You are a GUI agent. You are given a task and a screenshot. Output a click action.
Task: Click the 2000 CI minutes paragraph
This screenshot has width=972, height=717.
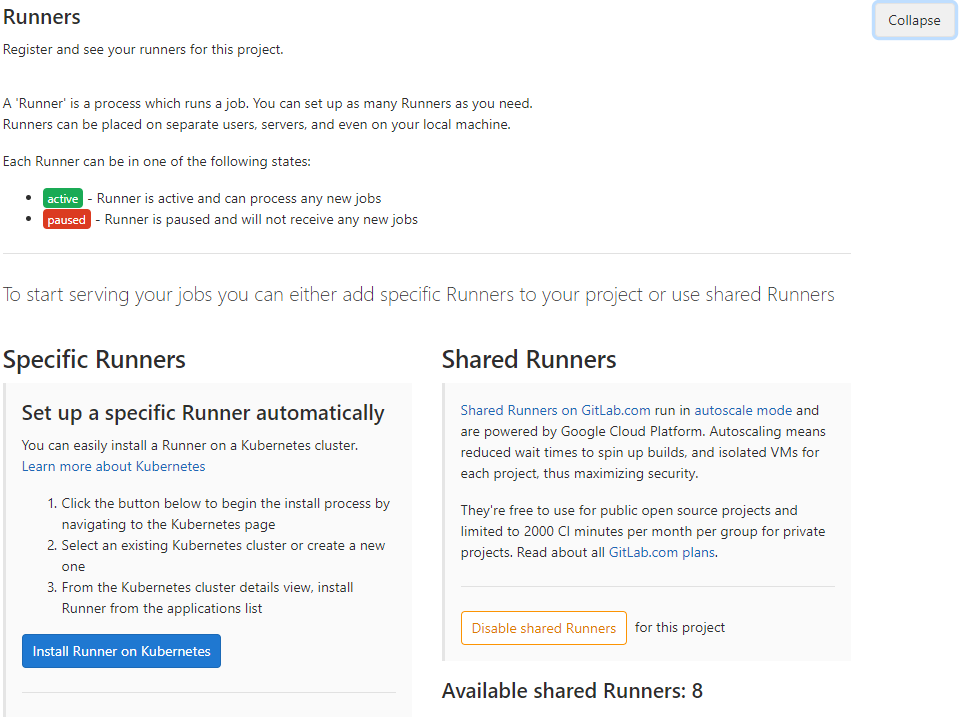click(643, 531)
